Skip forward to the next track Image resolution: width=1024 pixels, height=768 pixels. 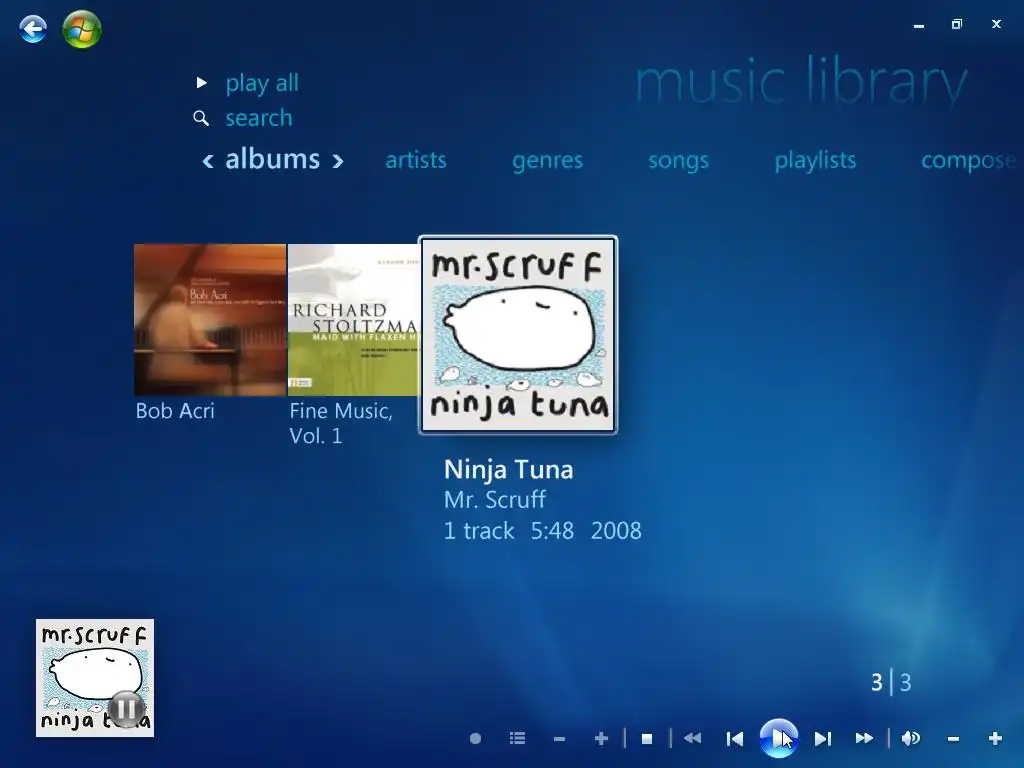(823, 739)
